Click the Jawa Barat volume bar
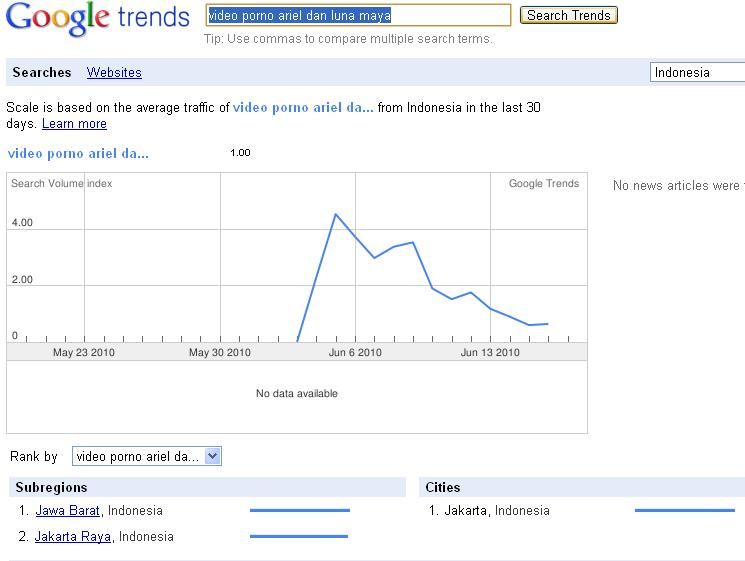Image resolution: width=745 pixels, height=561 pixels. pos(300,510)
